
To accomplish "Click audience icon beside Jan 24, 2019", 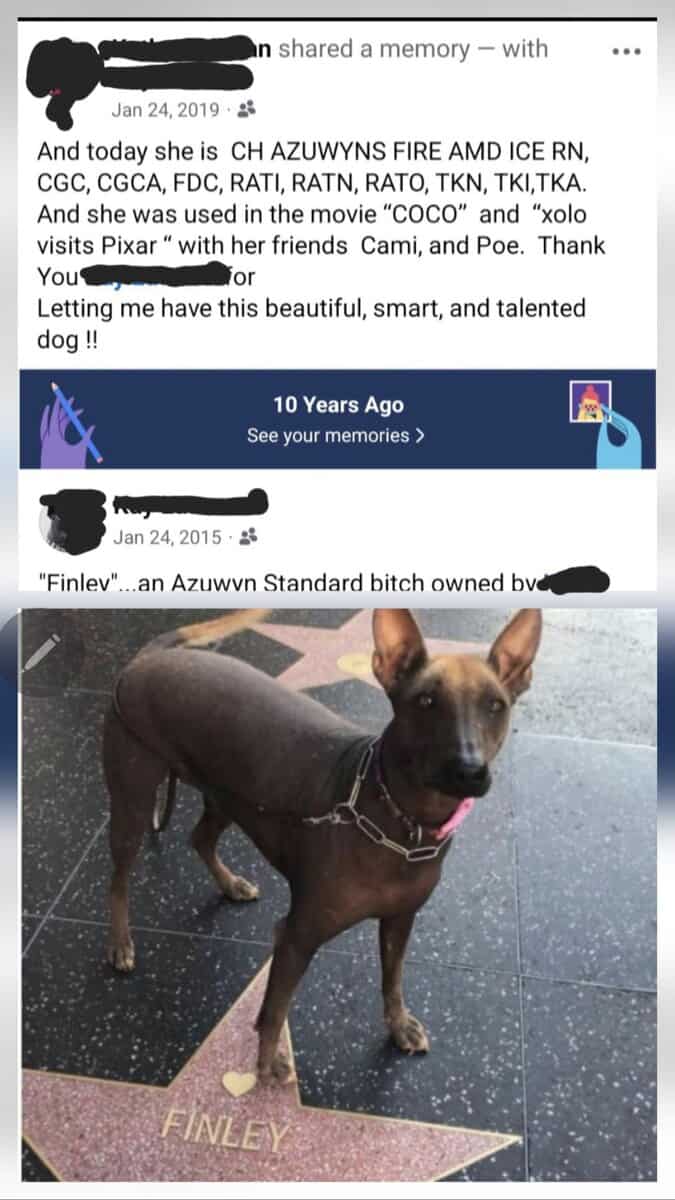I will 241,109.
